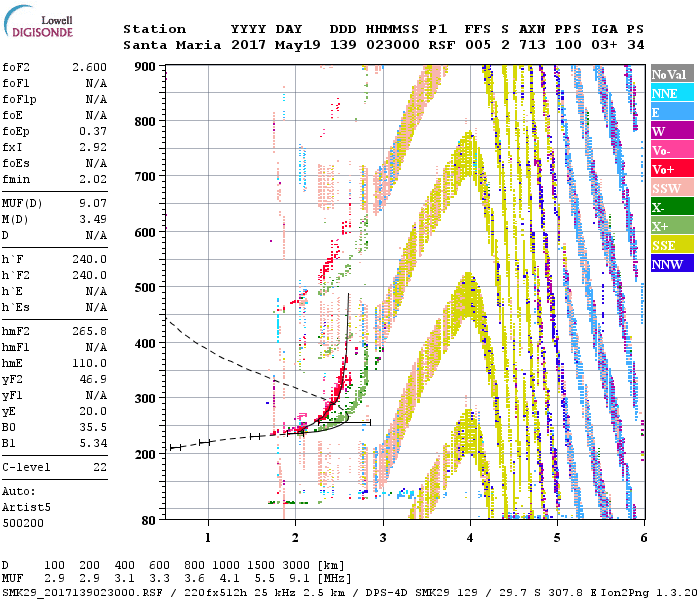Select the NNW legend swatch
This screenshot has width=700, height=600.
tap(672, 263)
